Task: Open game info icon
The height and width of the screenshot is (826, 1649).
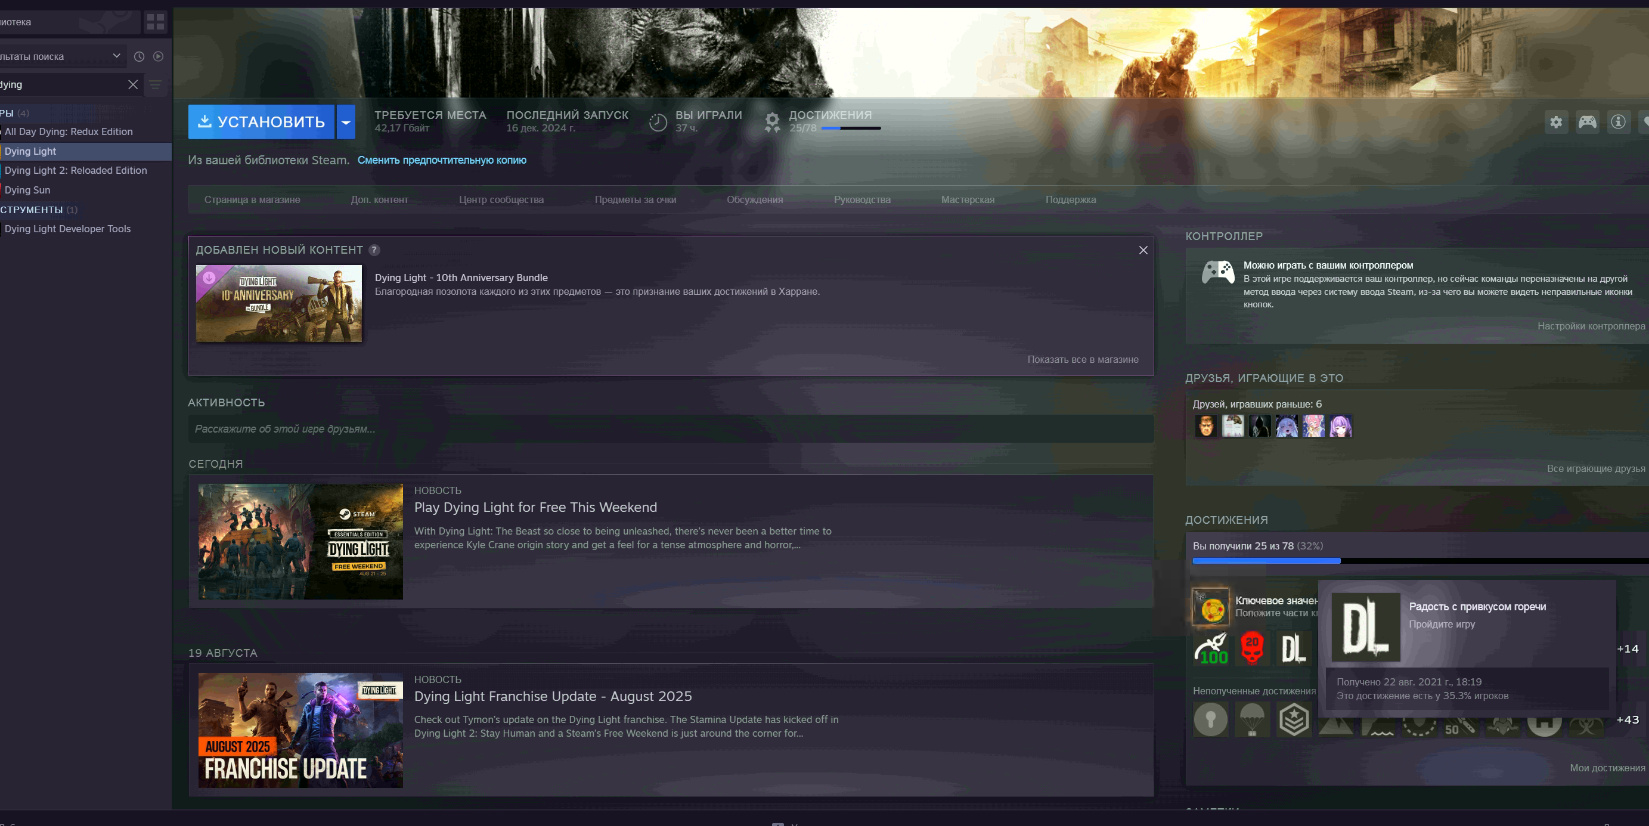Action: (1618, 122)
